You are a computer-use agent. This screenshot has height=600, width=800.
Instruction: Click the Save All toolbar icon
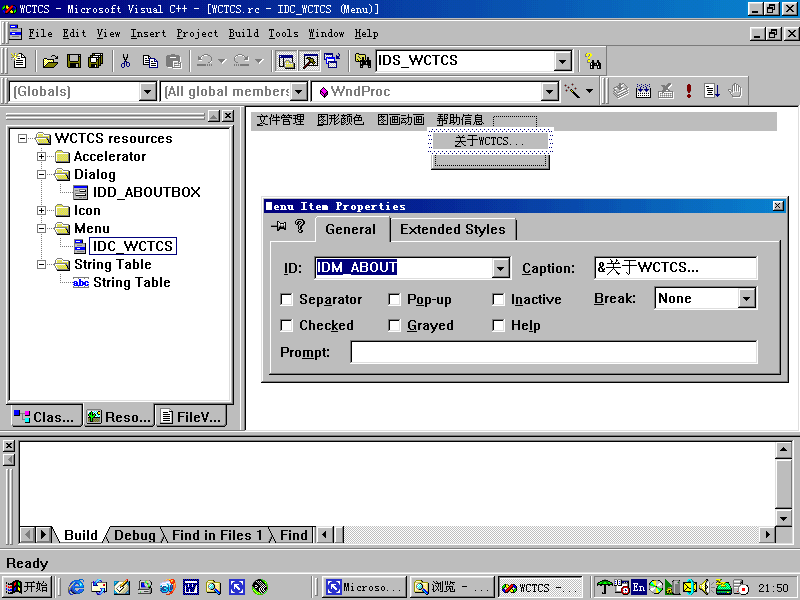[x=95, y=61]
